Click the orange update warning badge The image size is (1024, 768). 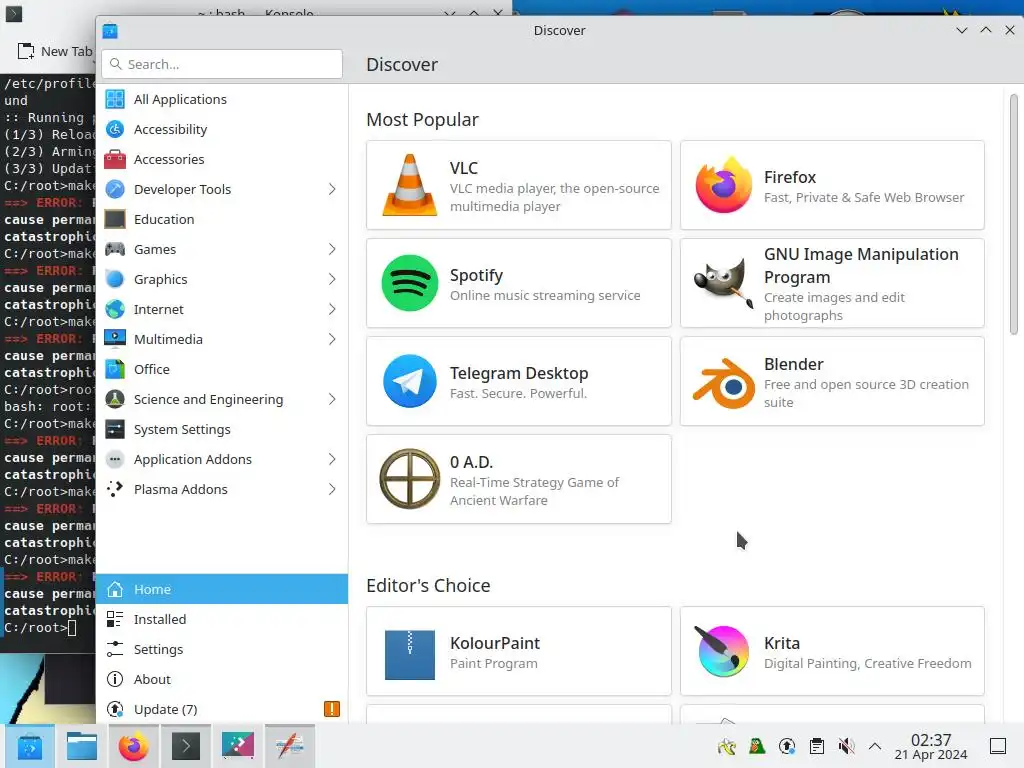tap(332, 709)
